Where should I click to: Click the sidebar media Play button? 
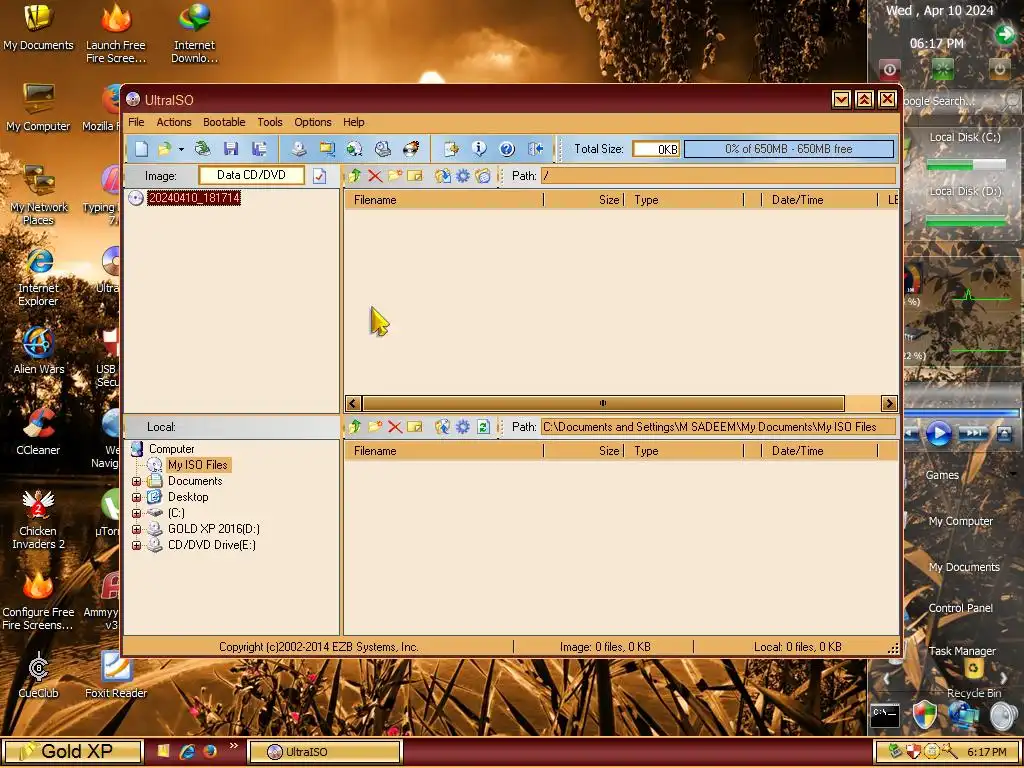pos(938,433)
